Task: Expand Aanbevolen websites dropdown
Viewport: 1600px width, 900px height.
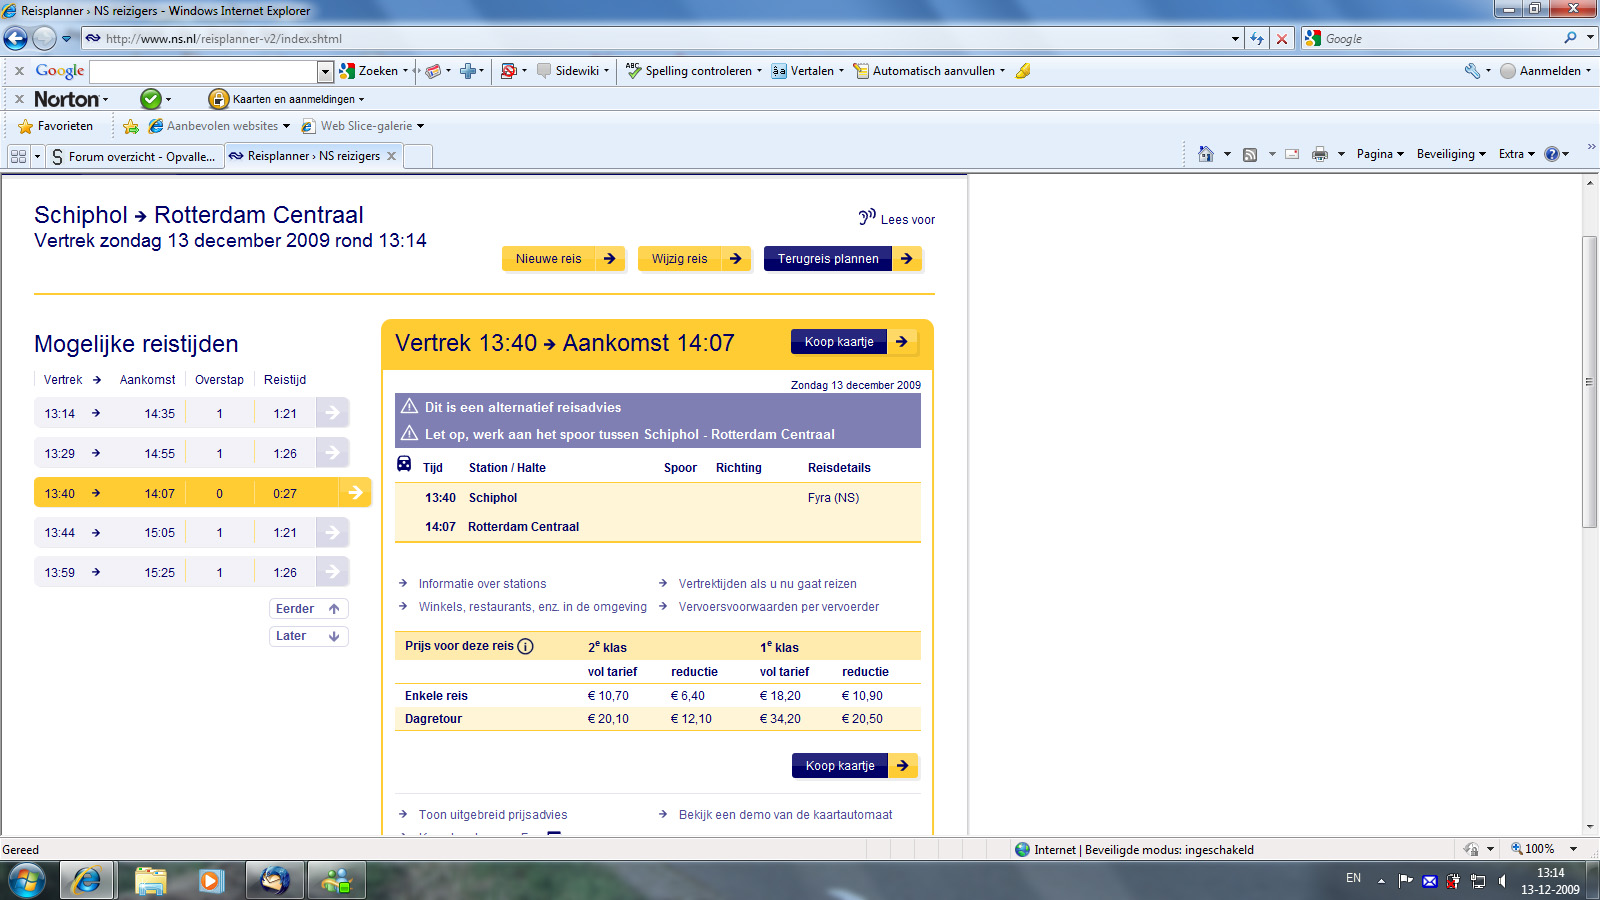Action: [x=286, y=126]
